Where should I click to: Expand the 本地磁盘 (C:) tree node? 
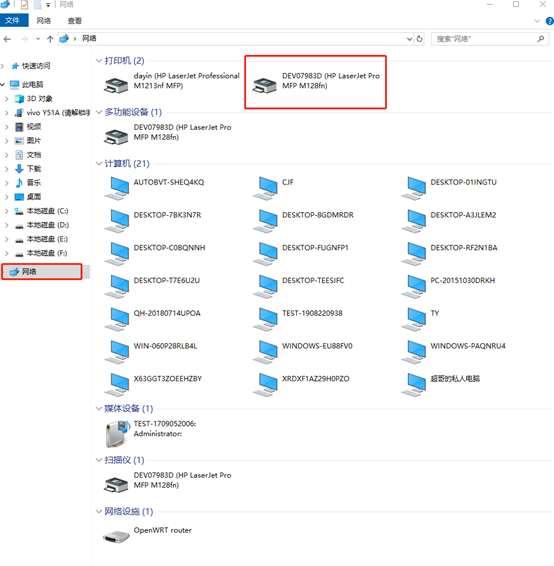click(x=6, y=211)
